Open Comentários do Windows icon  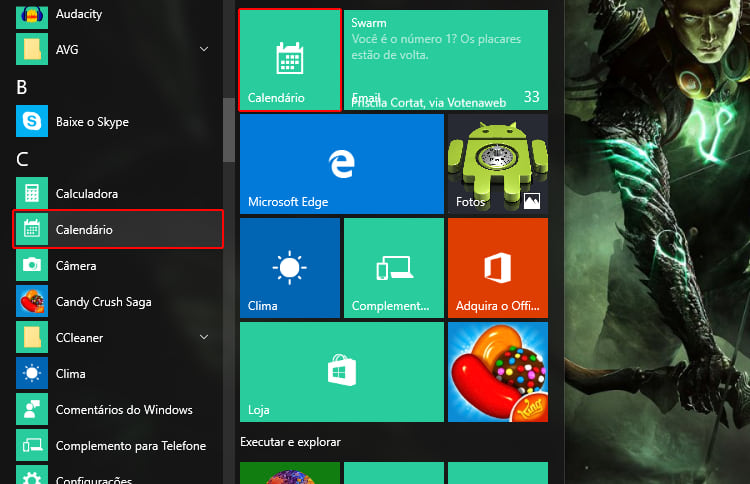(32, 409)
